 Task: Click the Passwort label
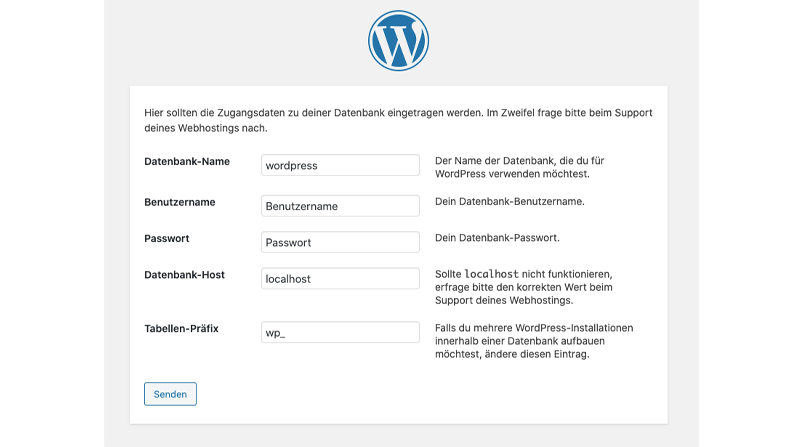[166, 239]
